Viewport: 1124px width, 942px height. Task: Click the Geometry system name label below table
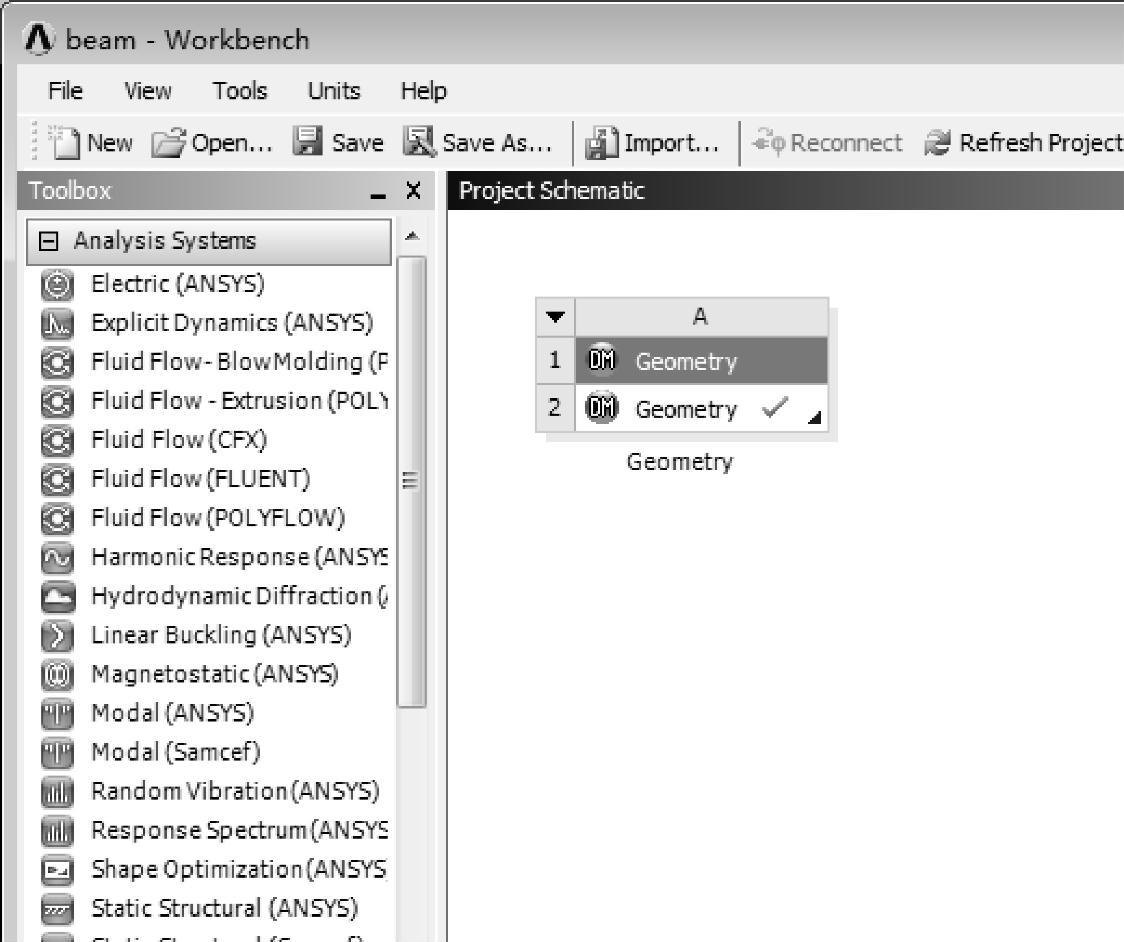[680, 462]
